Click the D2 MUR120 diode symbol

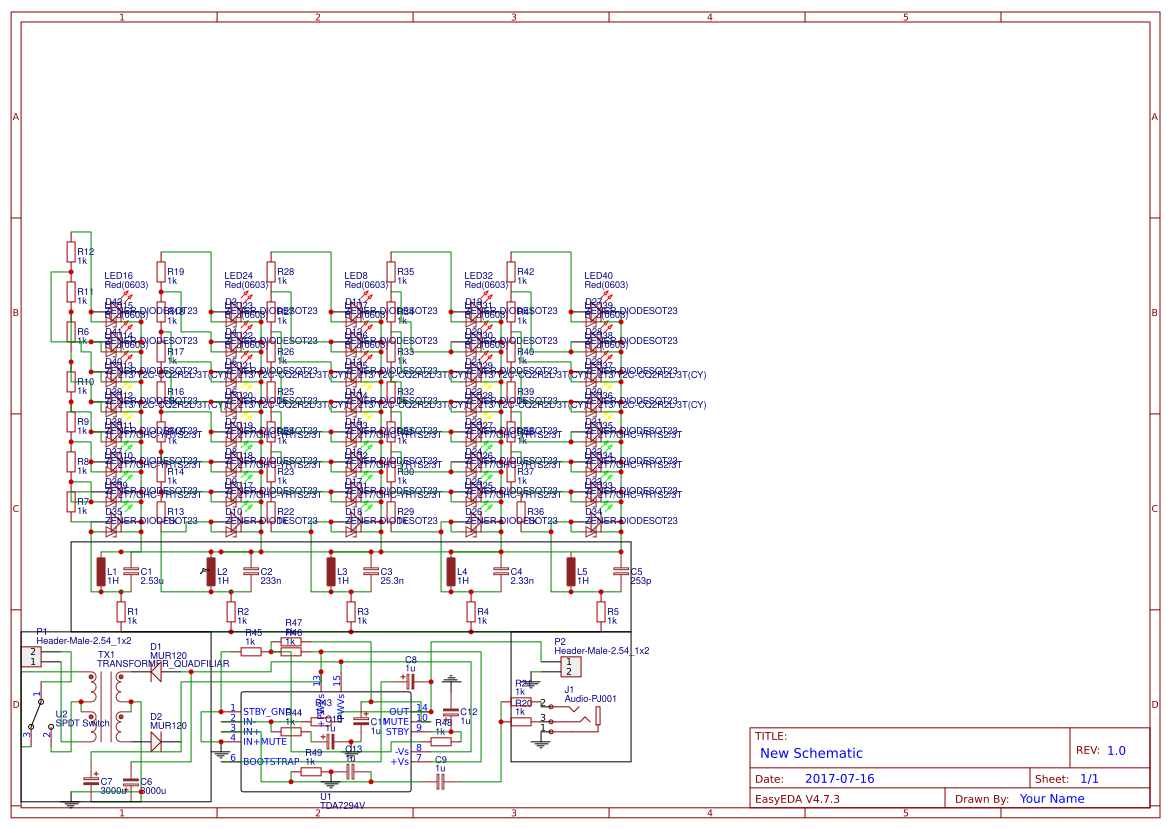156,741
